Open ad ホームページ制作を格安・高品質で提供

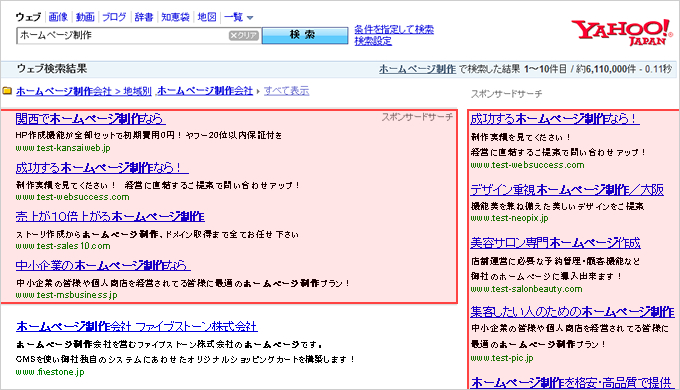tap(571, 383)
